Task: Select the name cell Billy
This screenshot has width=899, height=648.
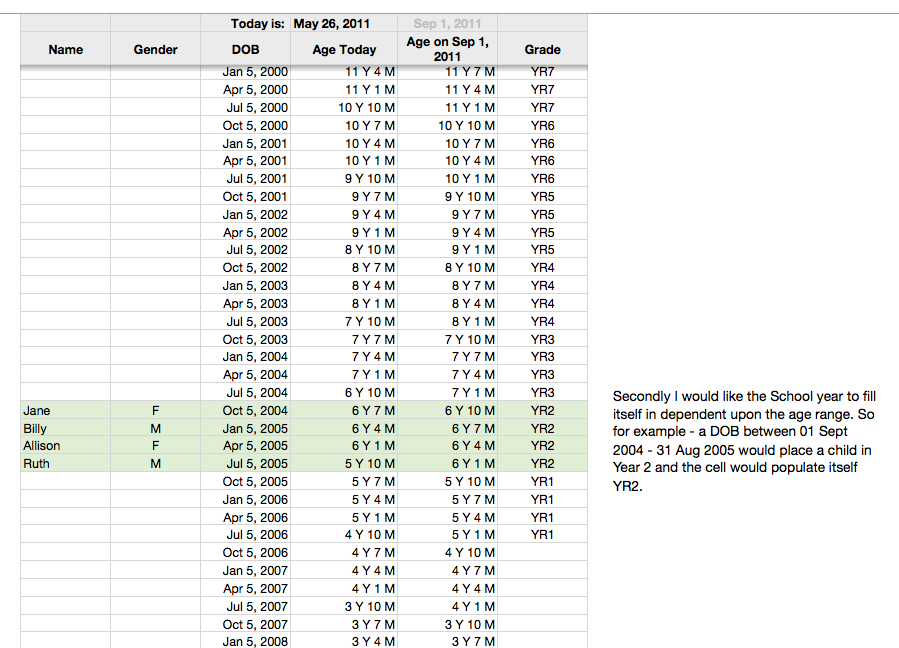Action: (x=65, y=428)
